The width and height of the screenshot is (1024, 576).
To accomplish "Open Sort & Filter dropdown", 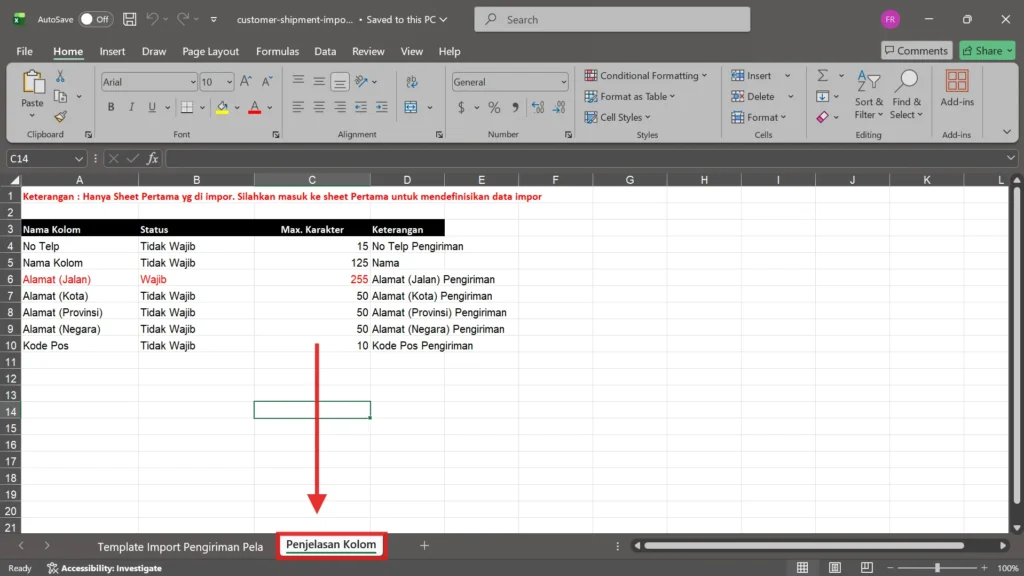I will pos(868,95).
